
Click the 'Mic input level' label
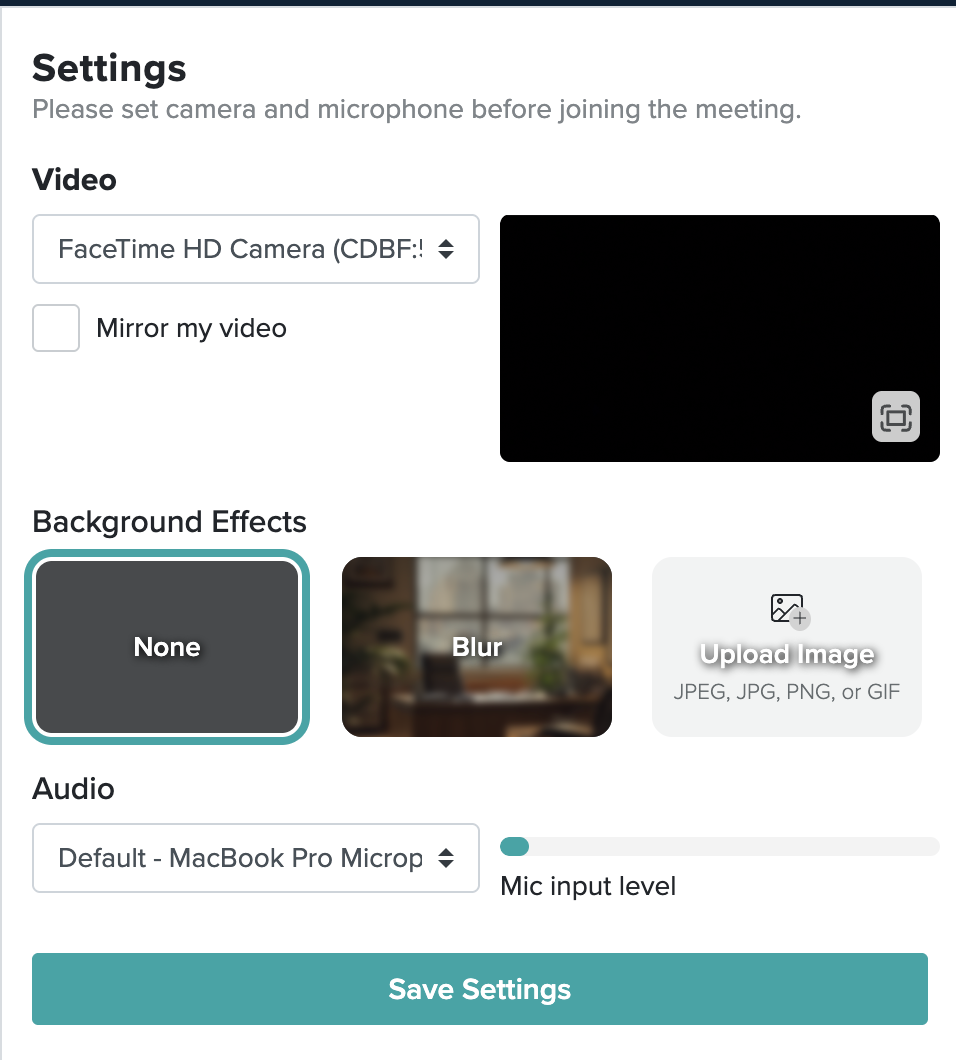pyautogui.click(x=588, y=886)
